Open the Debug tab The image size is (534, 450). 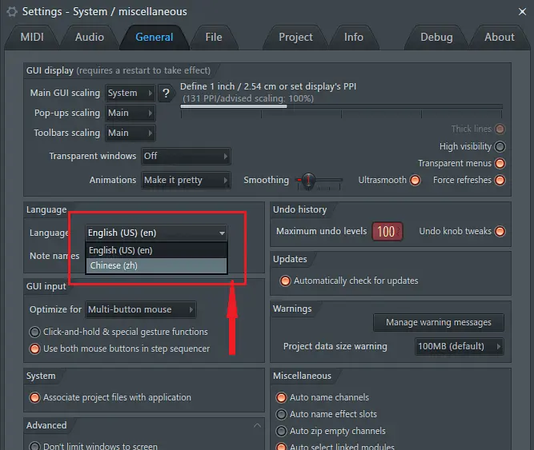pyautogui.click(x=436, y=37)
